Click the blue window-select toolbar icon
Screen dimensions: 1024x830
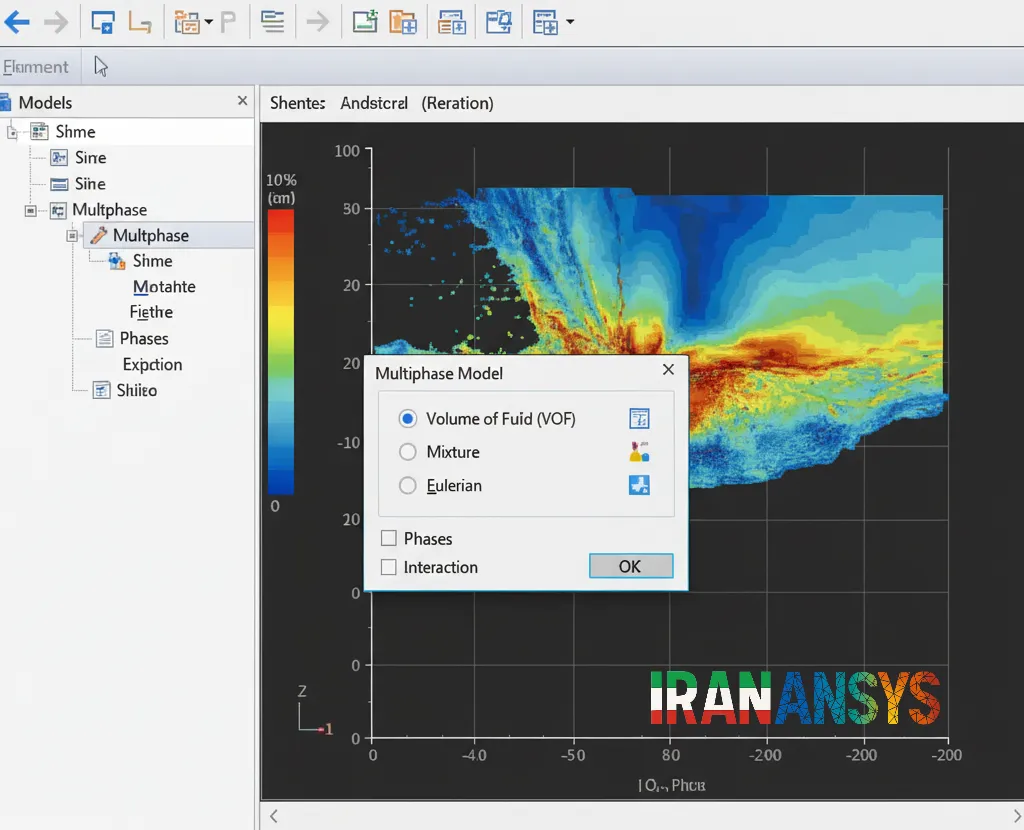[x=103, y=22]
